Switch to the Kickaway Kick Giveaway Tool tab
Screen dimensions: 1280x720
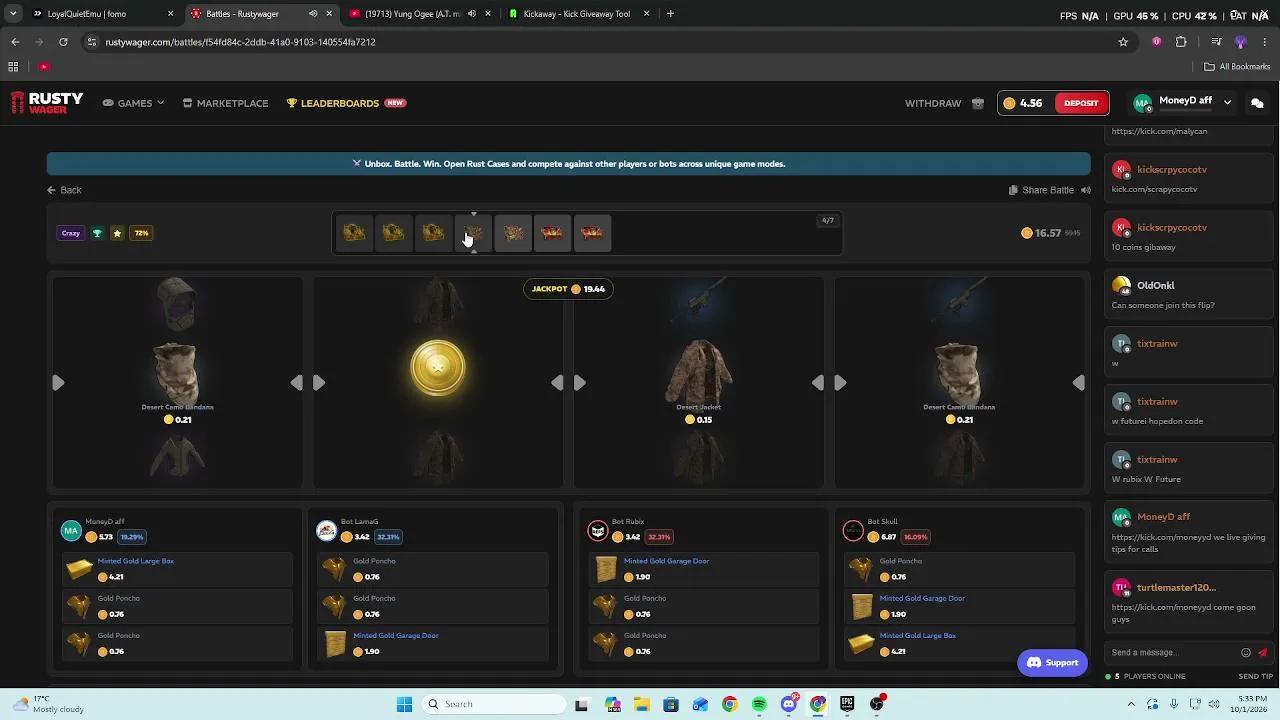[x=580, y=14]
